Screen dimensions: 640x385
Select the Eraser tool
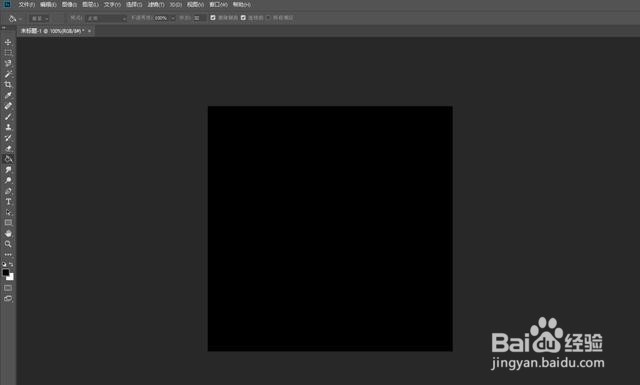[8, 148]
